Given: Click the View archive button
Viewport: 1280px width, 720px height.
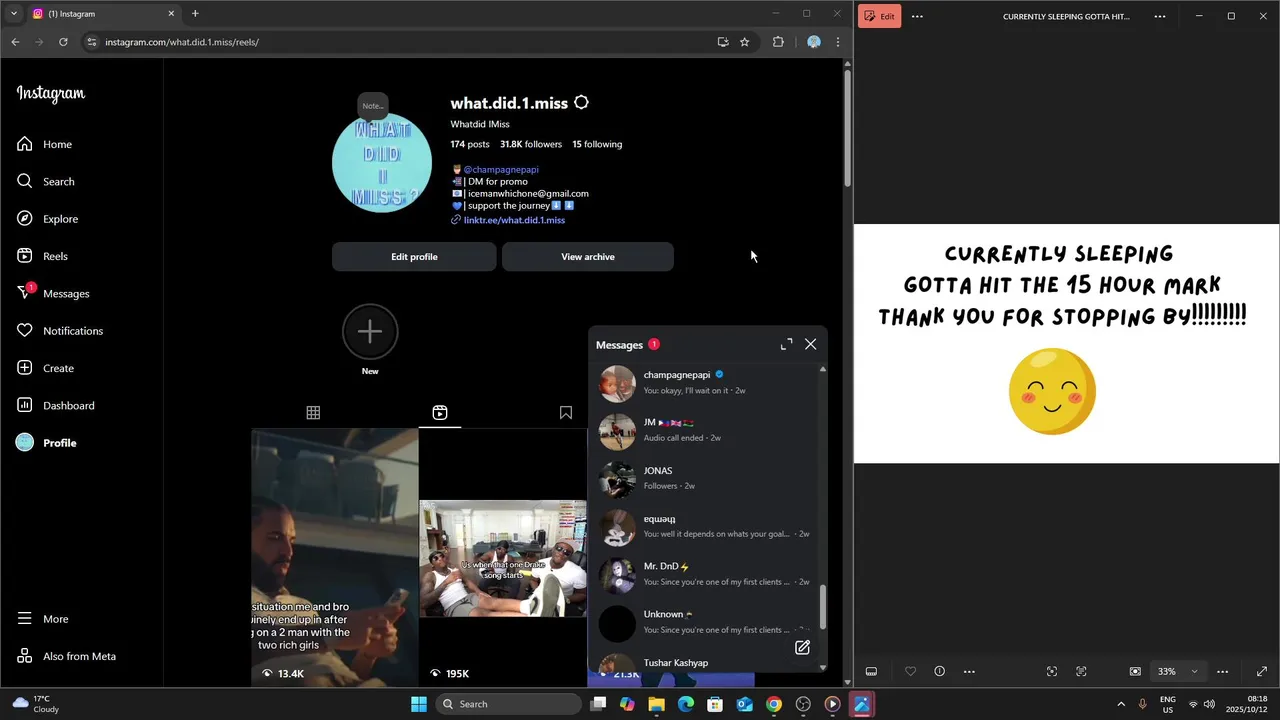Looking at the screenshot, I should click(x=588, y=257).
